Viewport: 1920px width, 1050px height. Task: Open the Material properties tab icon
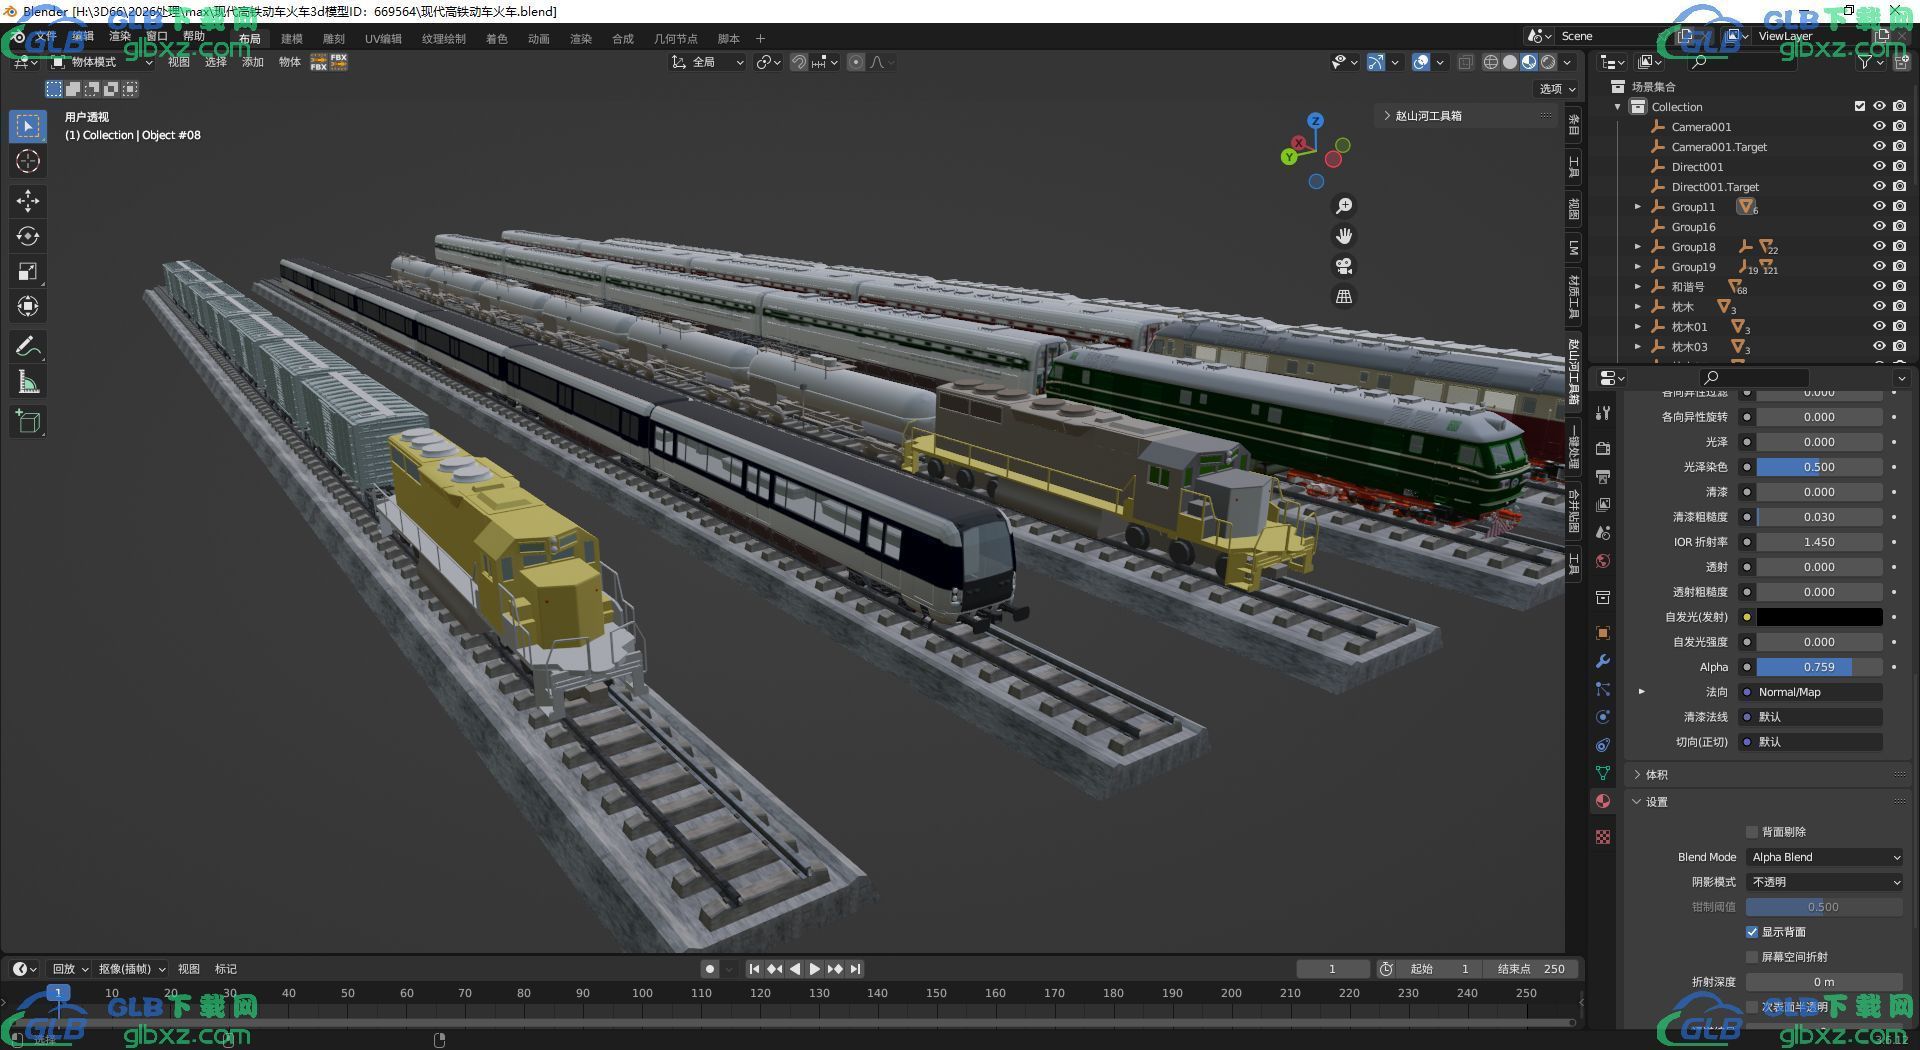[1603, 801]
